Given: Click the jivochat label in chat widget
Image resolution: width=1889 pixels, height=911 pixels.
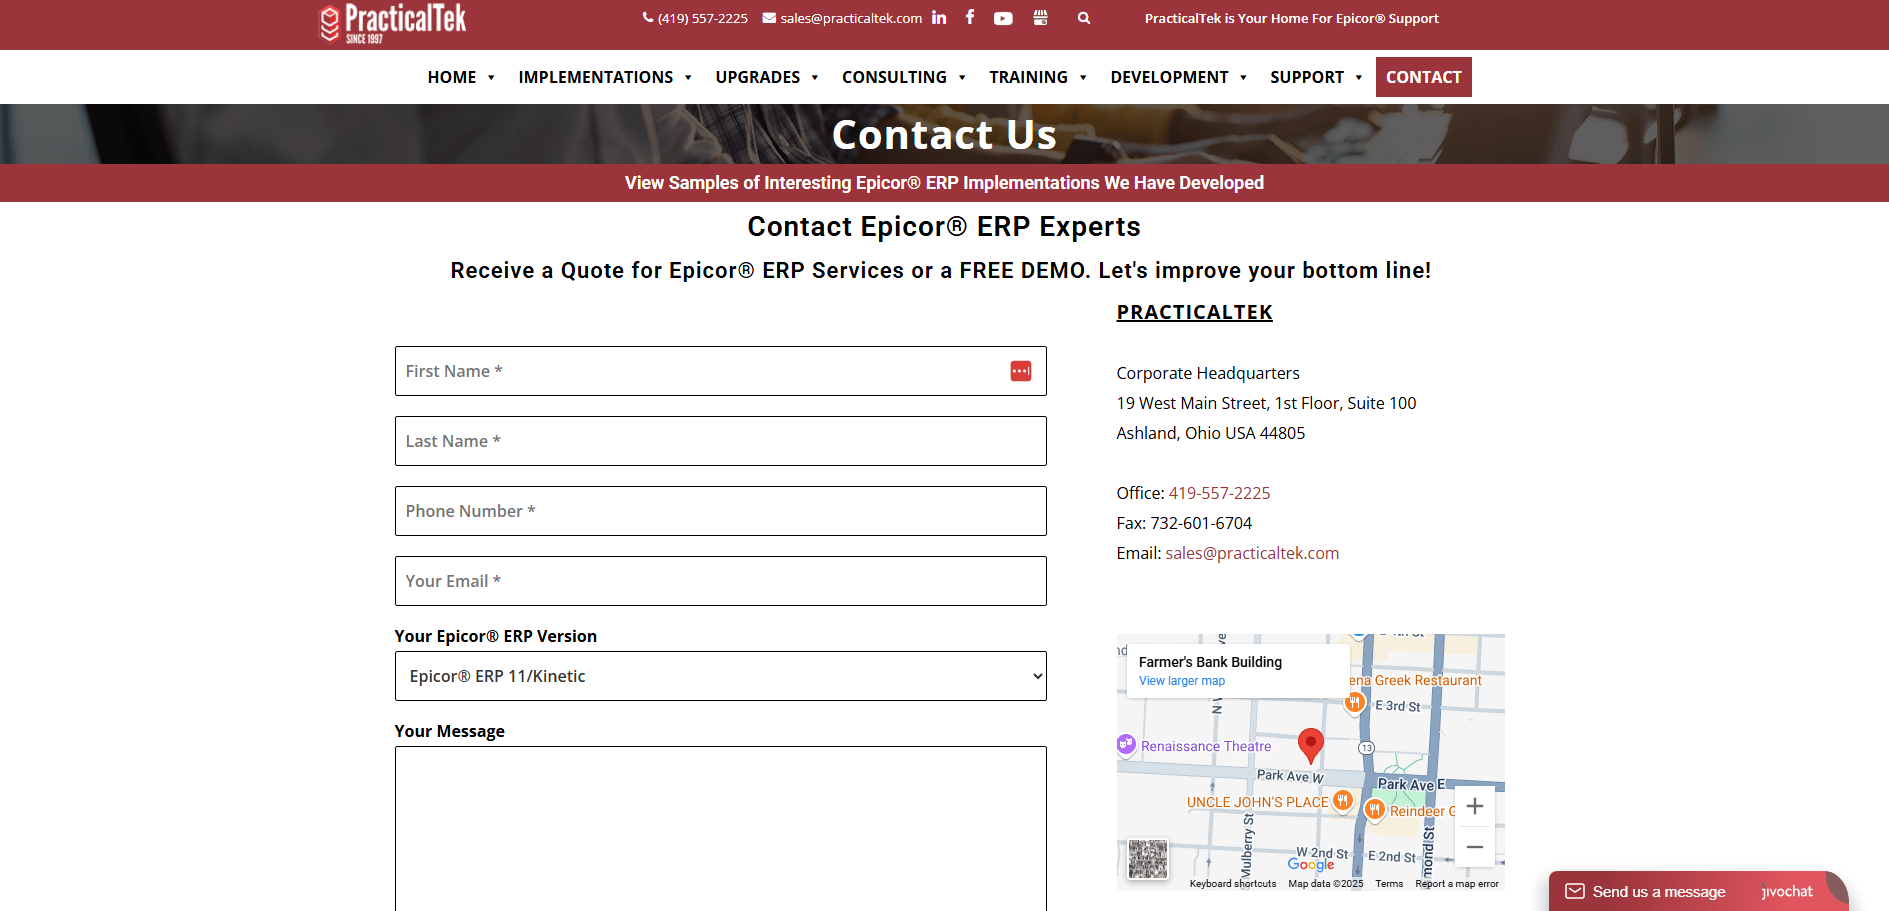Looking at the screenshot, I should [1787, 891].
